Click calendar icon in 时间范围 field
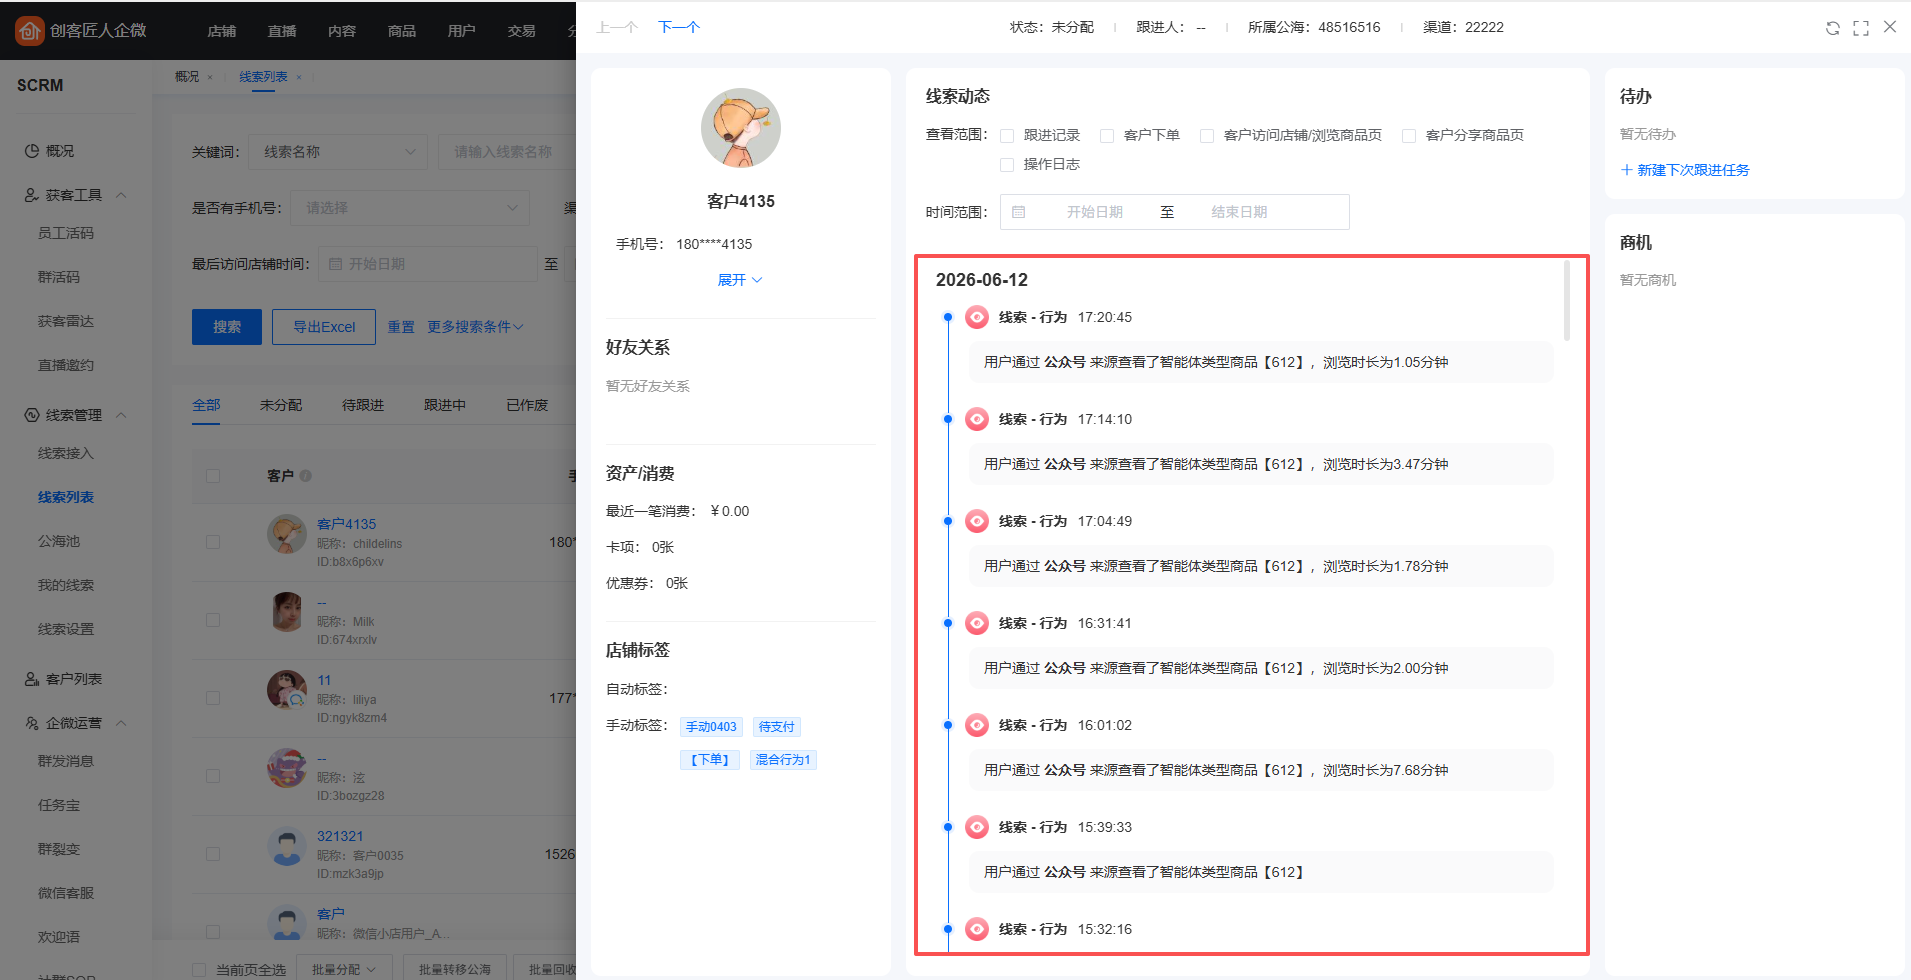The height and width of the screenshot is (980, 1911). (1019, 212)
